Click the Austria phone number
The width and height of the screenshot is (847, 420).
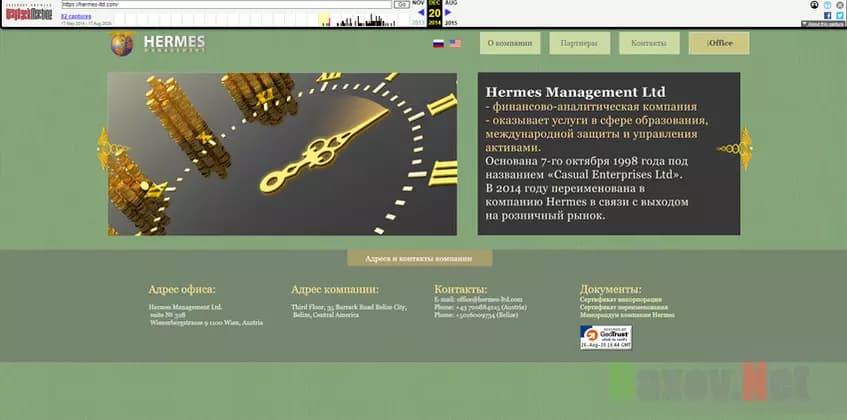pyautogui.click(x=491, y=307)
